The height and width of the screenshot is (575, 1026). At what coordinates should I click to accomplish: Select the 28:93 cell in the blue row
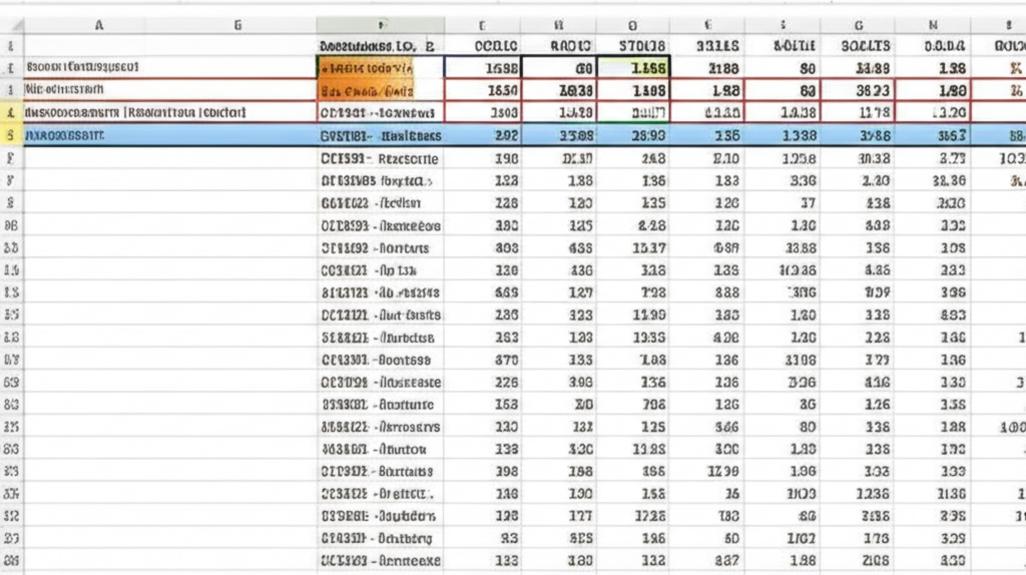[633, 135]
